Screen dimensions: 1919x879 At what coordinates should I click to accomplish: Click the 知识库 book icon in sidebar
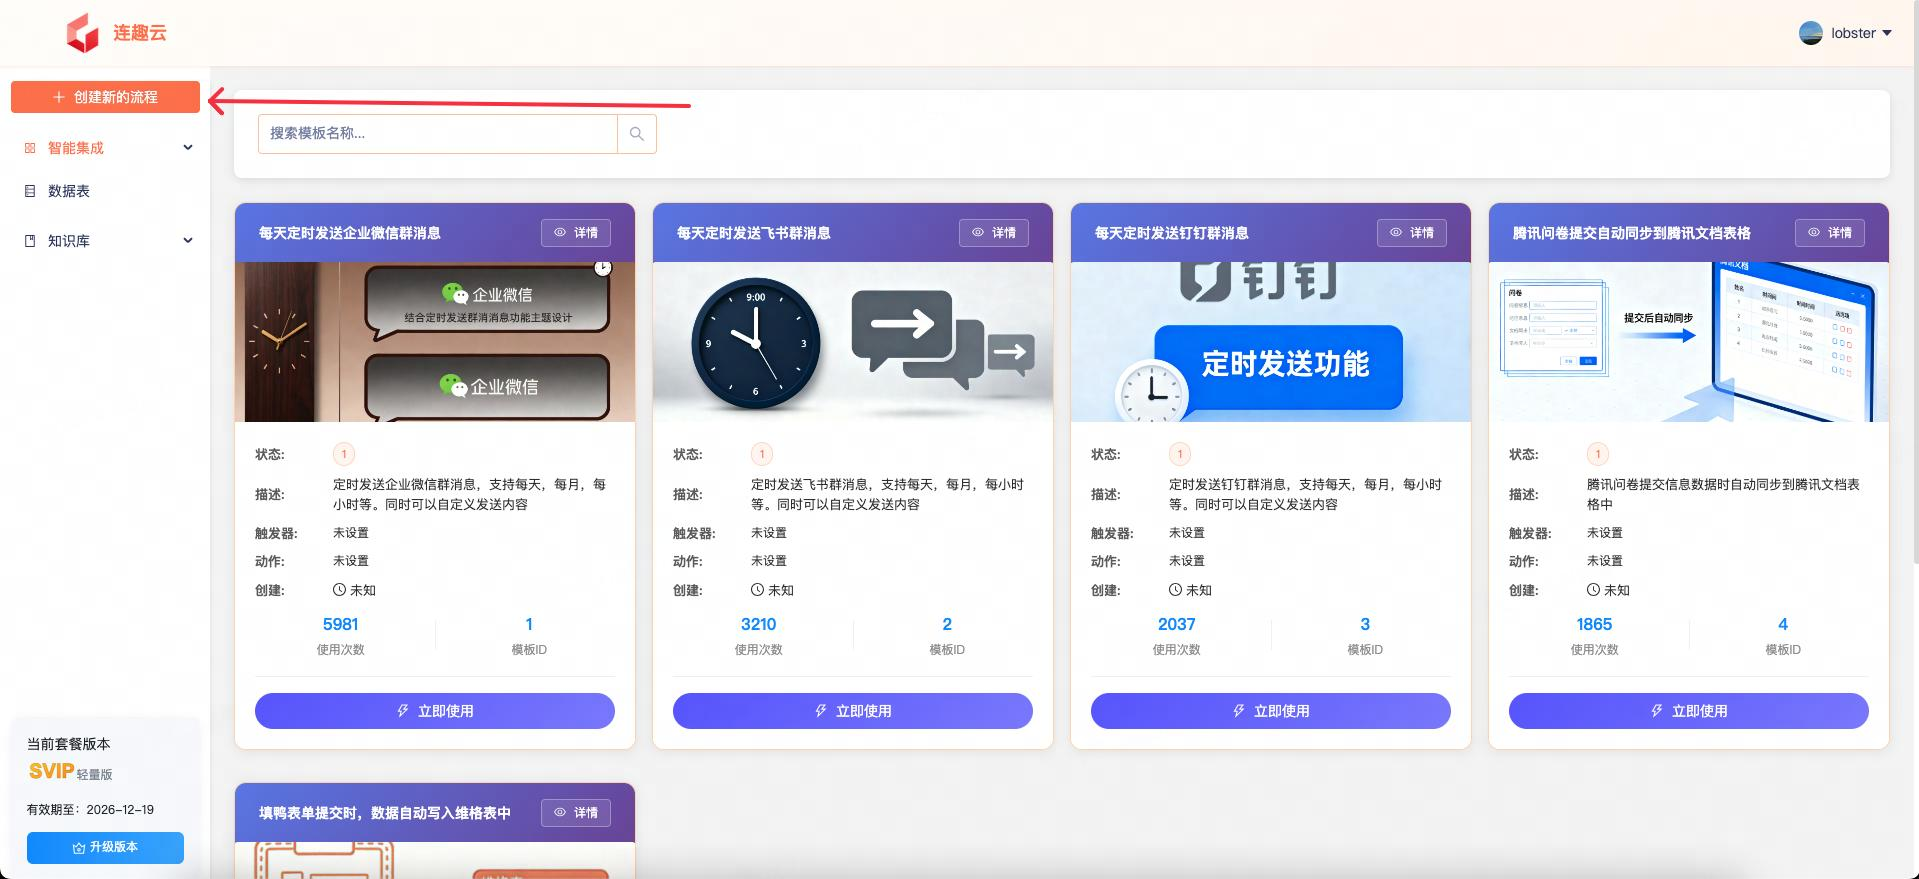click(x=30, y=241)
